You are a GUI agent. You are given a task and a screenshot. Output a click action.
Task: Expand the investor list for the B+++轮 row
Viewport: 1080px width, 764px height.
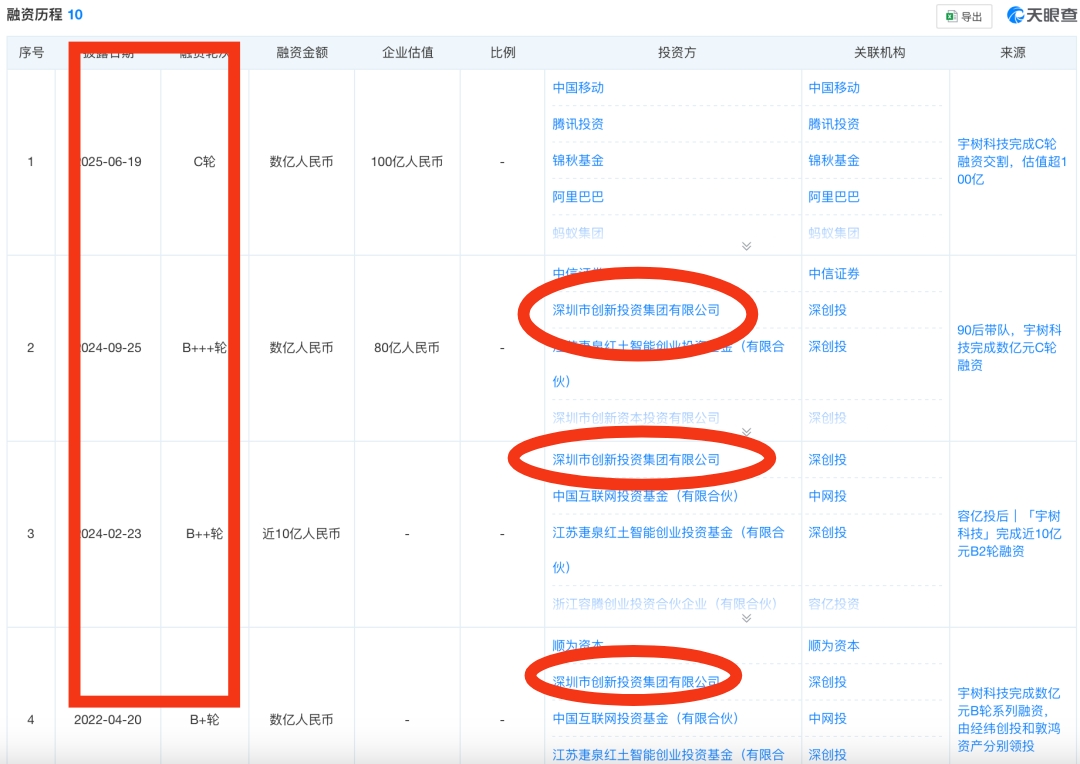pos(746,432)
